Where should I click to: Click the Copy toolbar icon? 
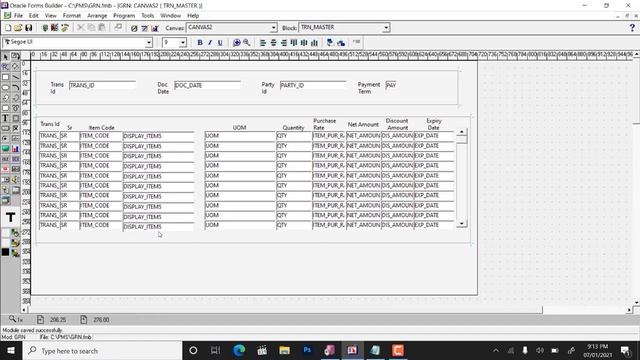click(x=91, y=28)
